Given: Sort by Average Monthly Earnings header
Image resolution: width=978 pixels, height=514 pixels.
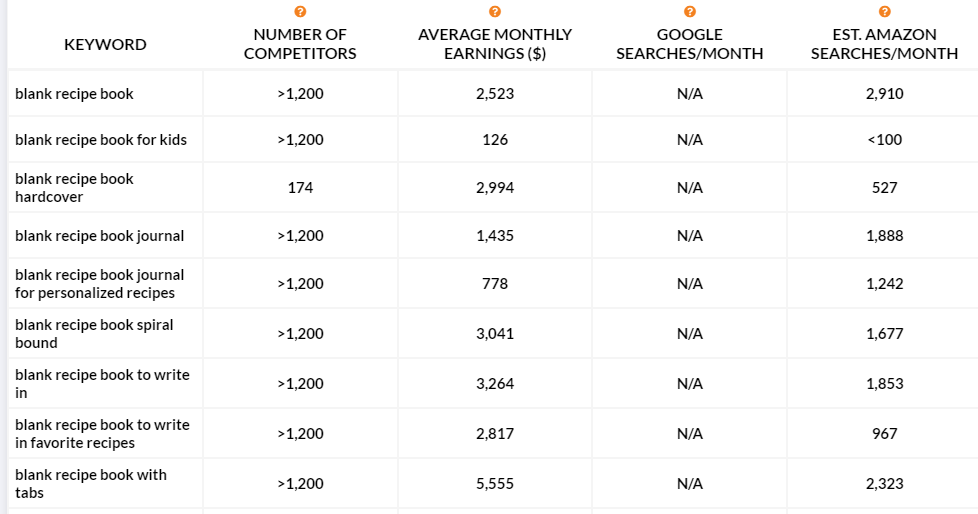Looking at the screenshot, I should tap(495, 44).
